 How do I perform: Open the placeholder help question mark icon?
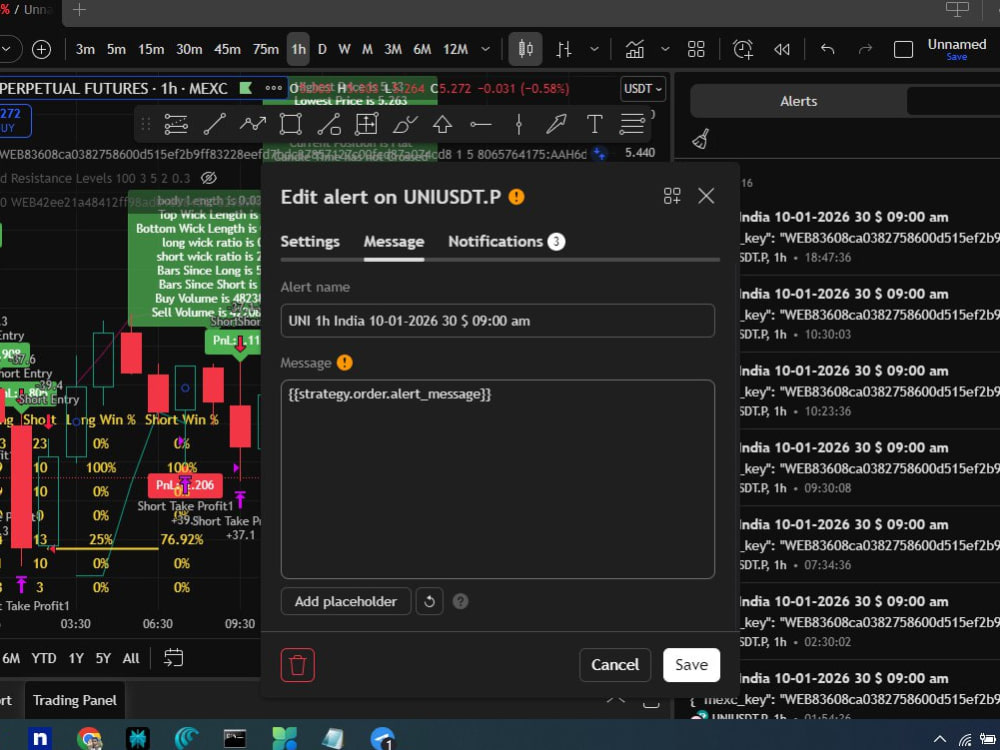click(x=460, y=601)
